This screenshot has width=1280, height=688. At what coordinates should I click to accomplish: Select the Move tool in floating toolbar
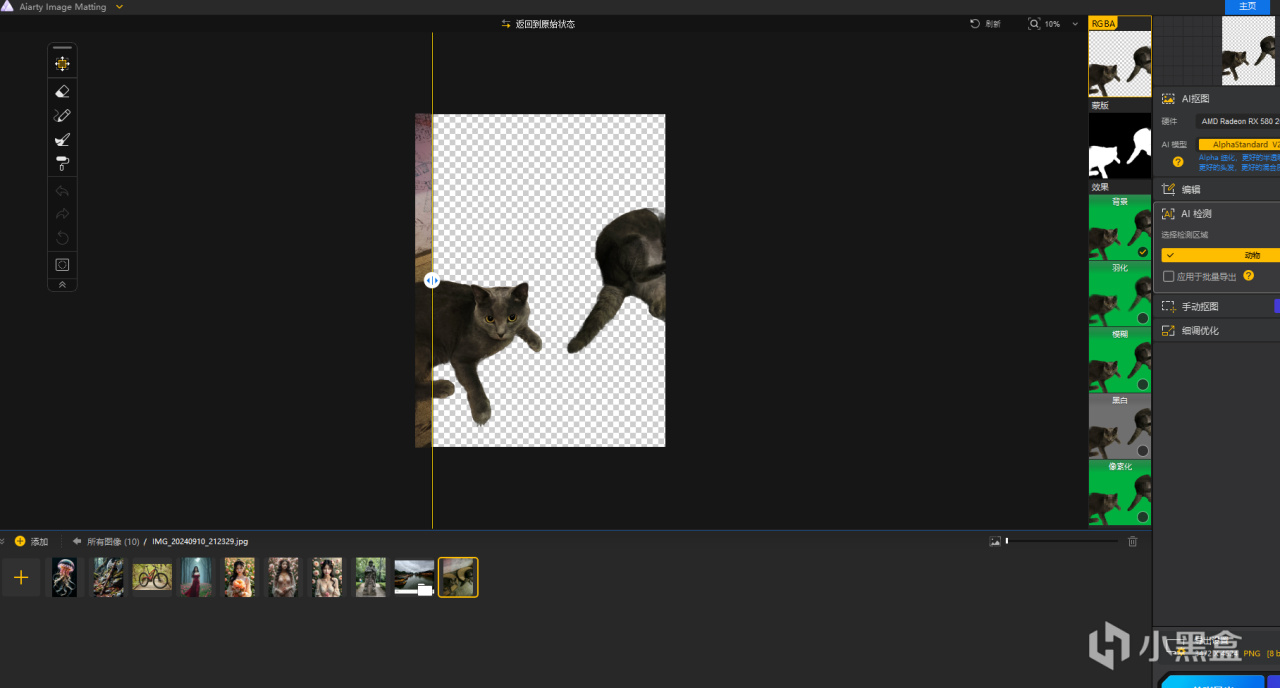pos(62,64)
